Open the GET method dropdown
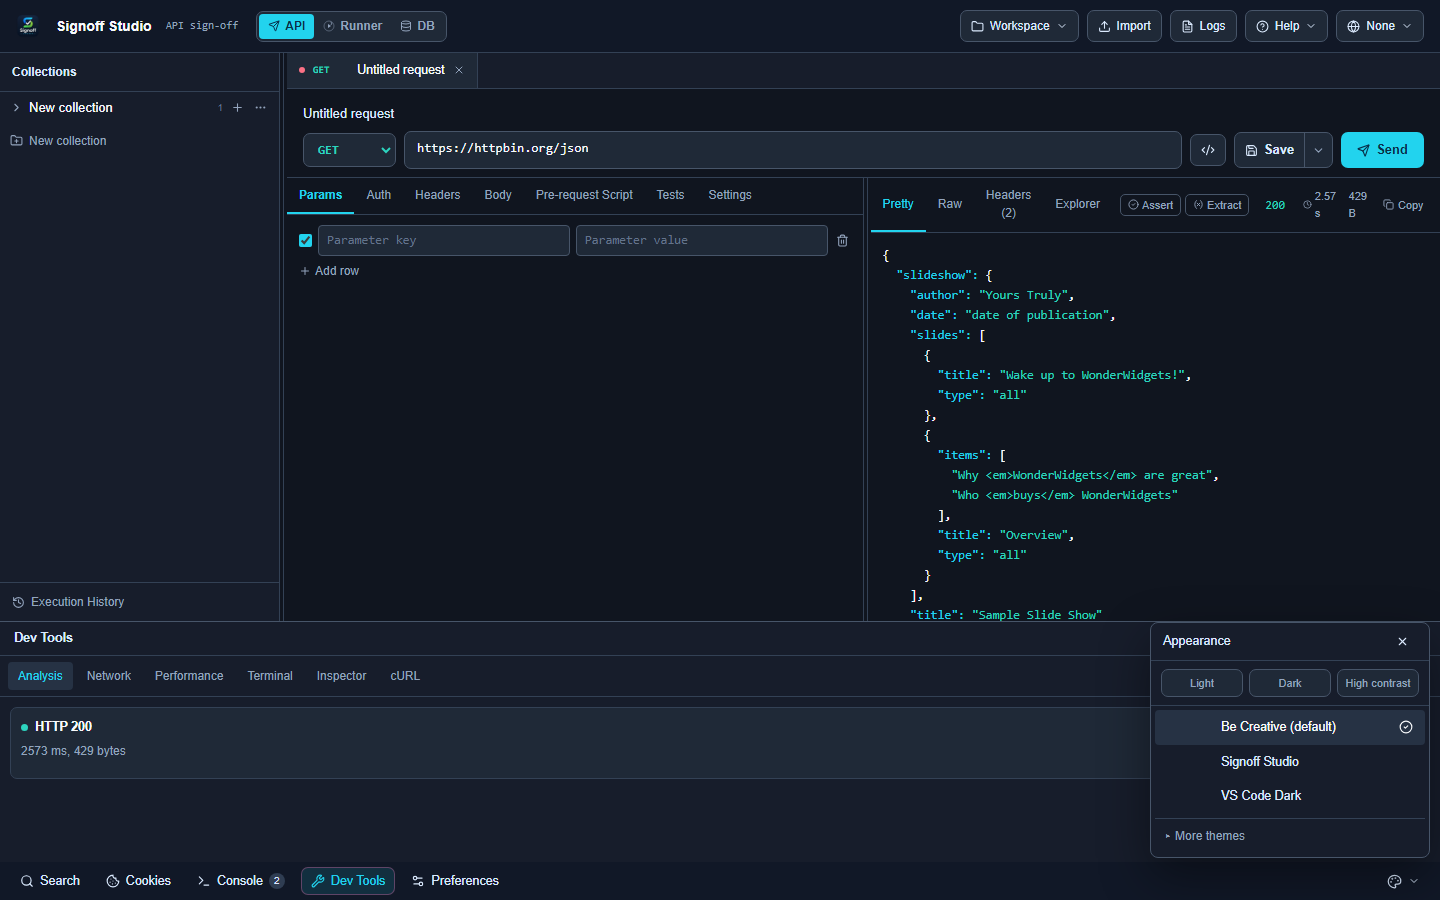The image size is (1440, 900). pyautogui.click(x=349, y=150)
